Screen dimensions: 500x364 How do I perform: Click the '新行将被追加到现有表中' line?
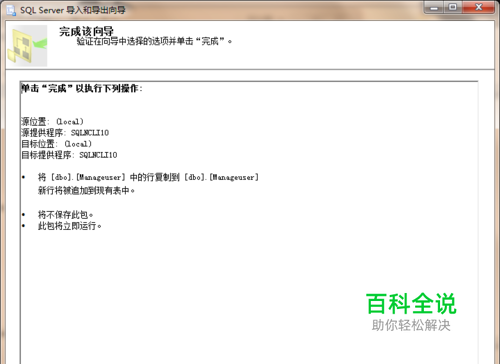pos(86,191)
